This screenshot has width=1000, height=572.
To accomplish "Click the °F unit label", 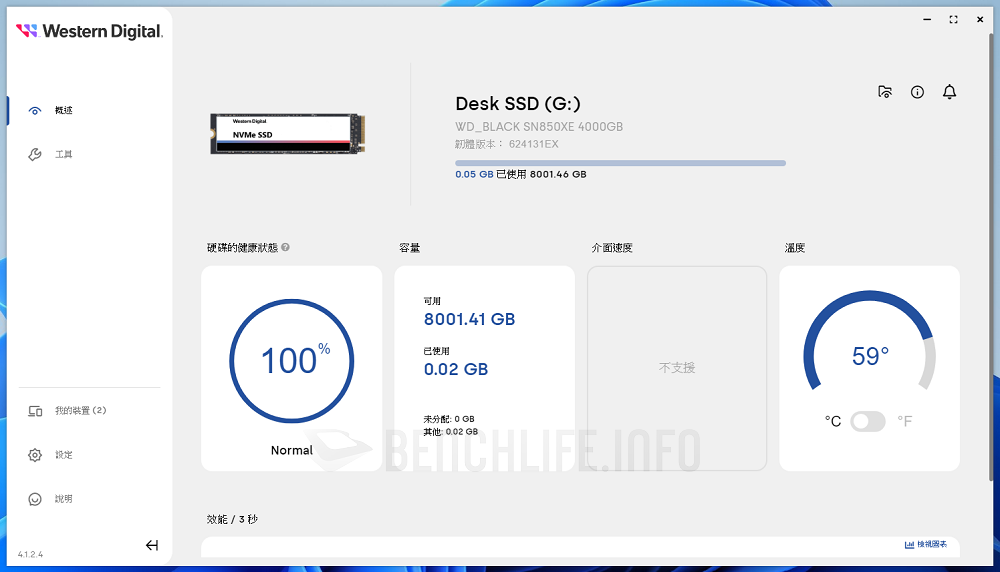I will tap(904, 421).
